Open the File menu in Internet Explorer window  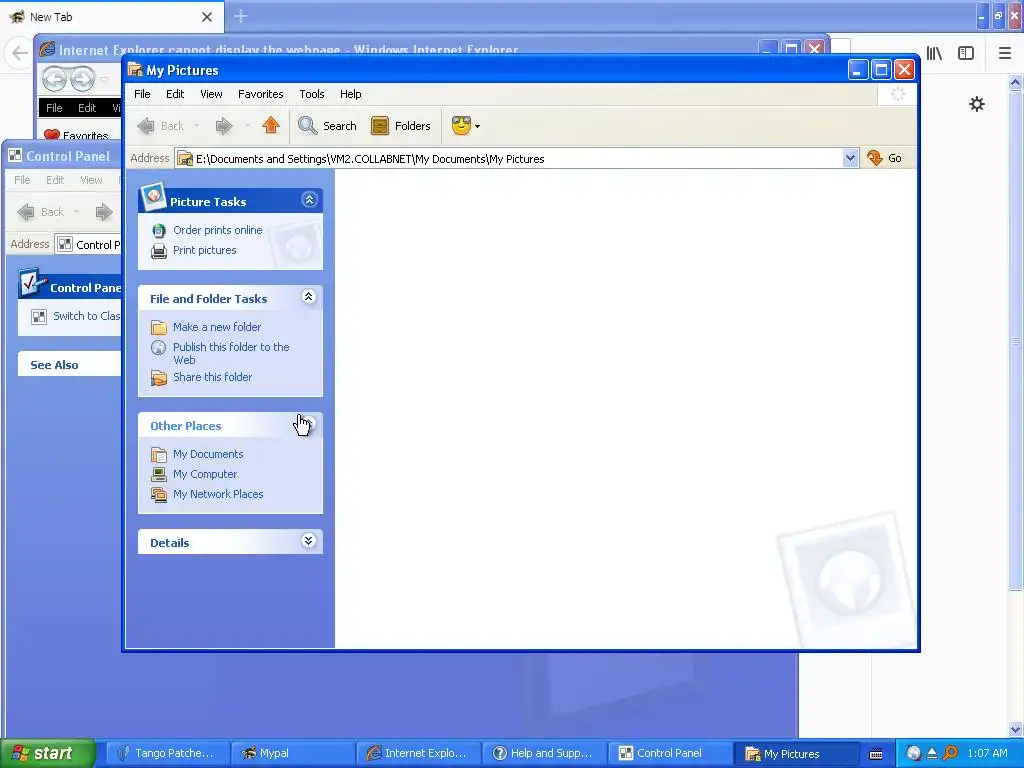(54, 108)
